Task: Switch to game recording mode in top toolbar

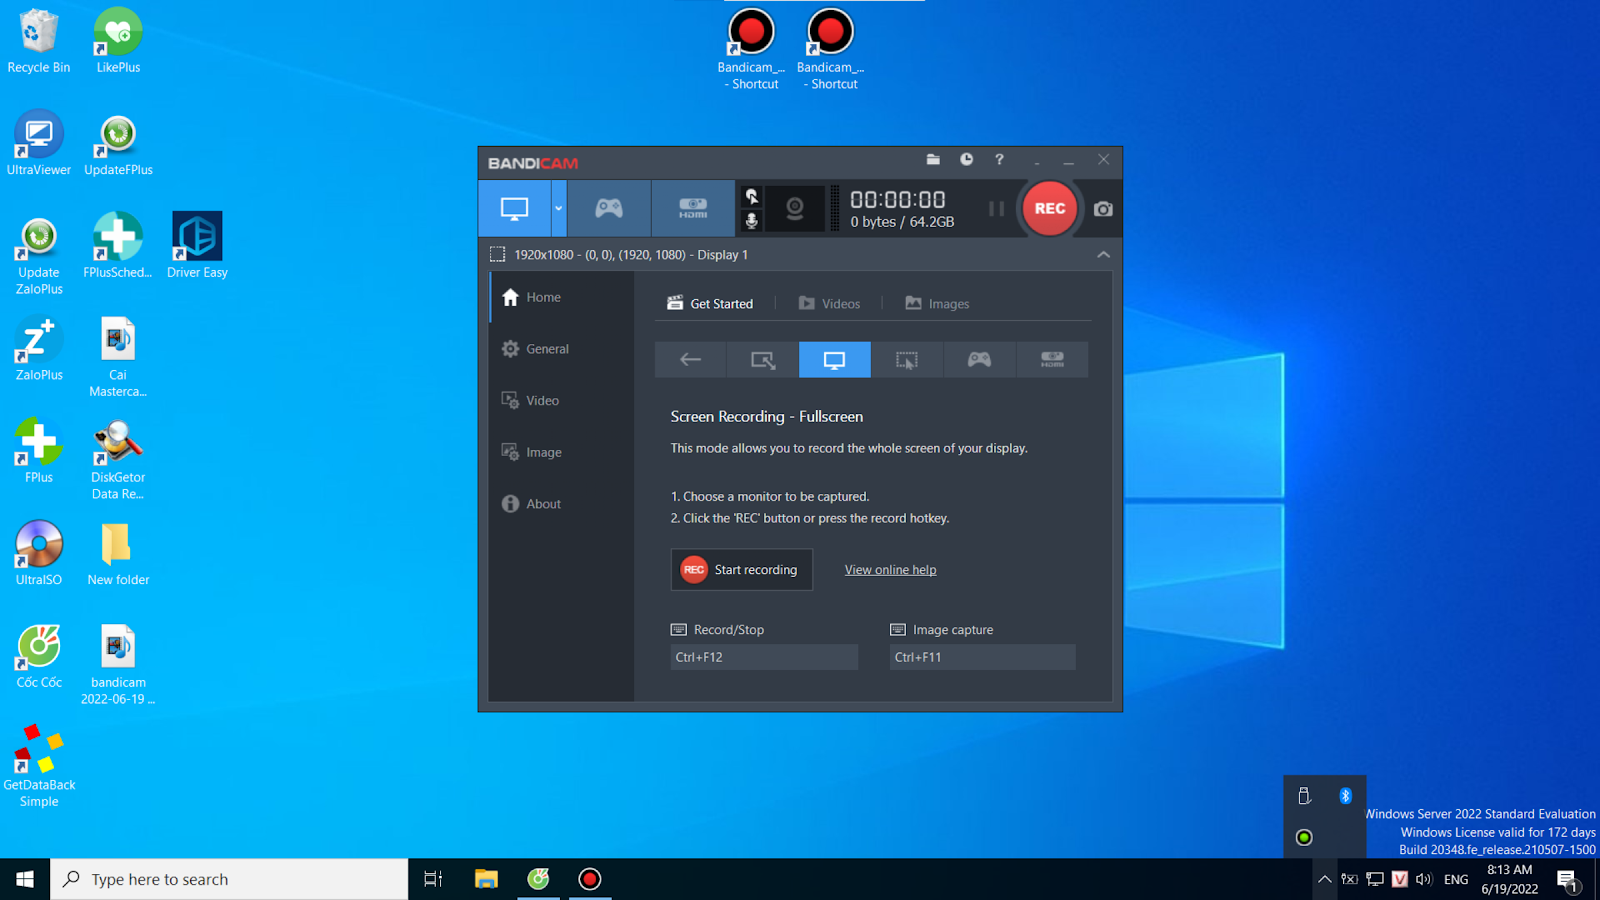Action: point(609,208)
